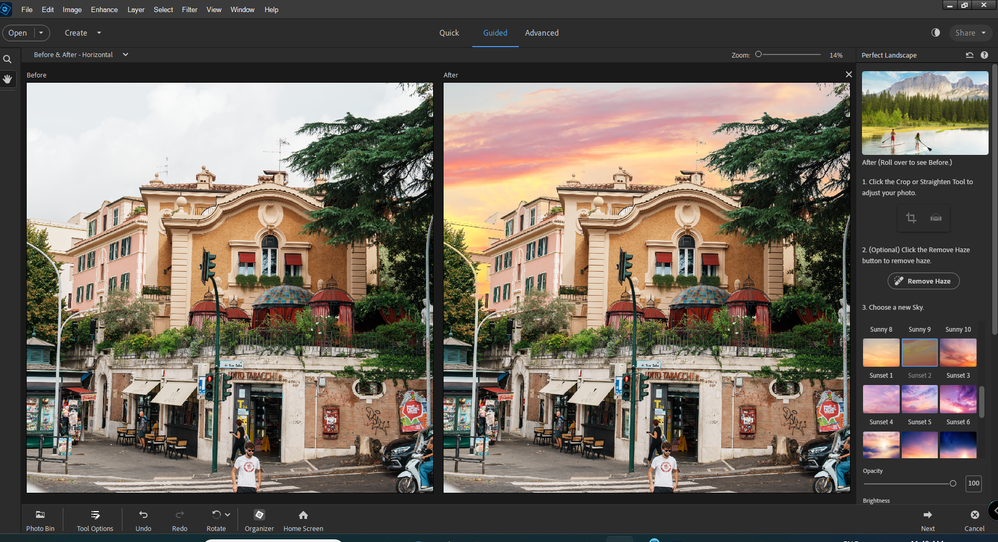Click the After image preview
This screenshot has width=998, height=542.
pos(647,288)
